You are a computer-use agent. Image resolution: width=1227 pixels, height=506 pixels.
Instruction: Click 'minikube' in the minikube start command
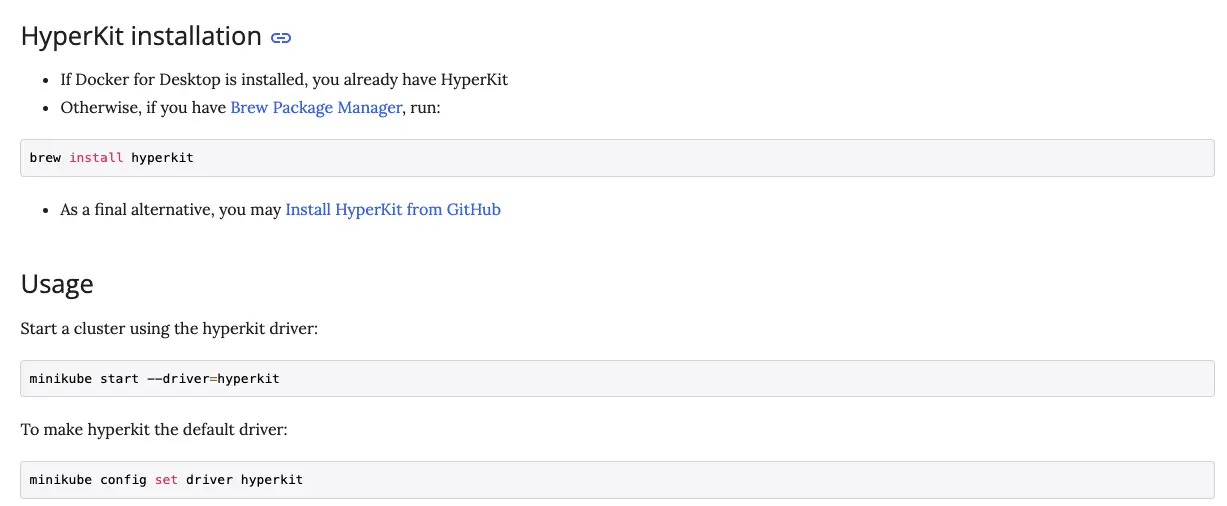click(60, 379)
